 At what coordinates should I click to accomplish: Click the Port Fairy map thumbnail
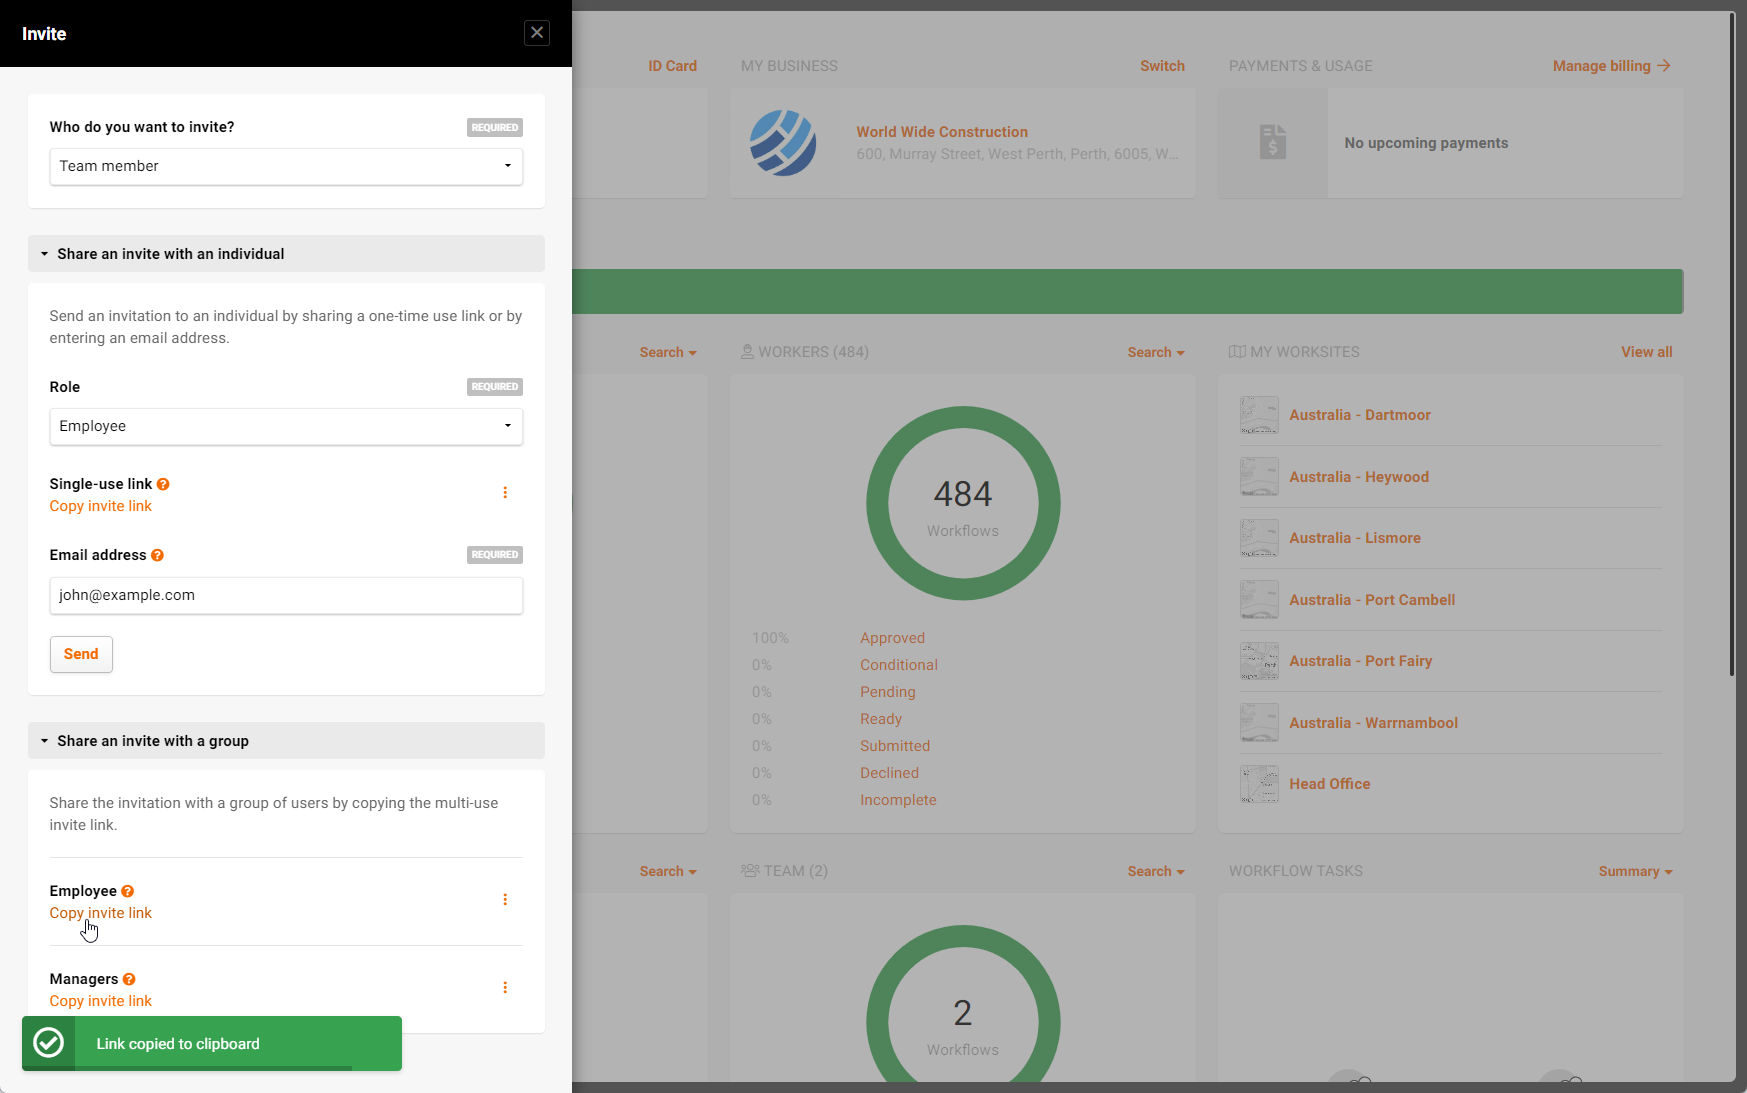coord(1259,661)
